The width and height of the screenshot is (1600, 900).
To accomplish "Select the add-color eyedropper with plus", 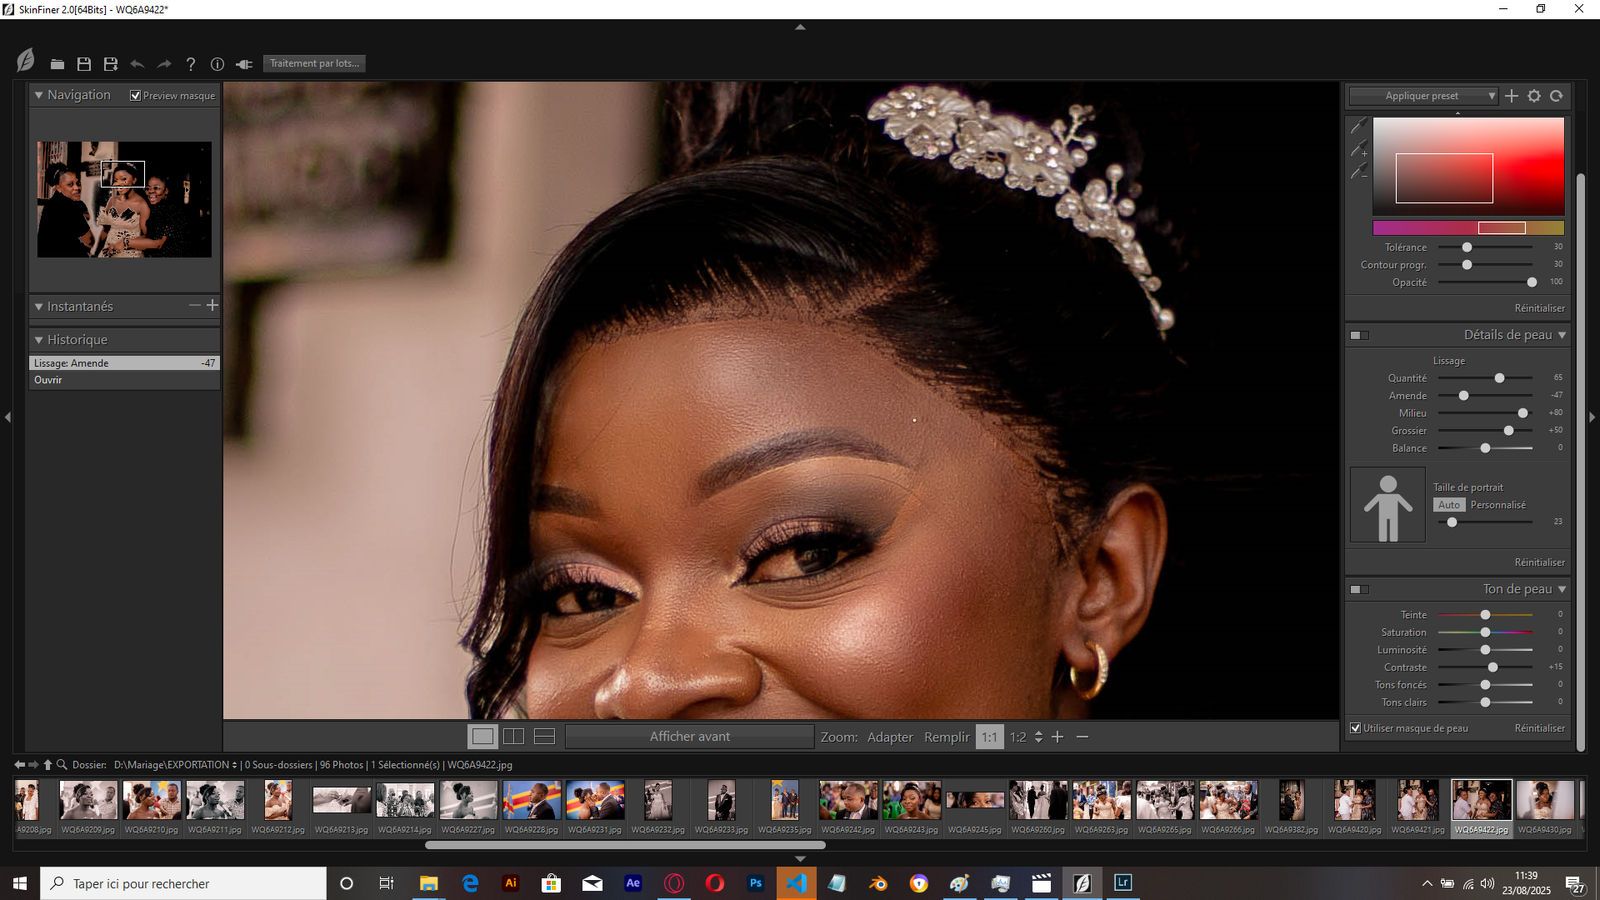I will tap(1359, 150).
